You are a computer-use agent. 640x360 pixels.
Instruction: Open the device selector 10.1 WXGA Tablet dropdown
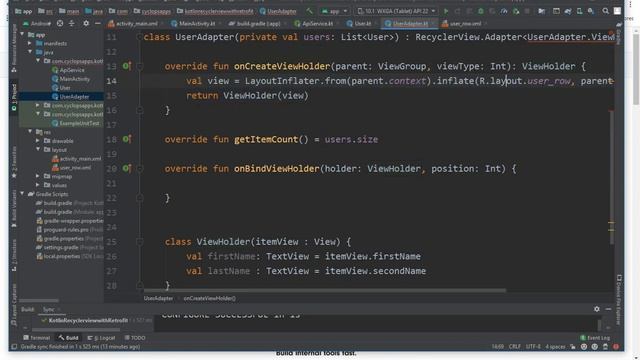tap(396, 11)
